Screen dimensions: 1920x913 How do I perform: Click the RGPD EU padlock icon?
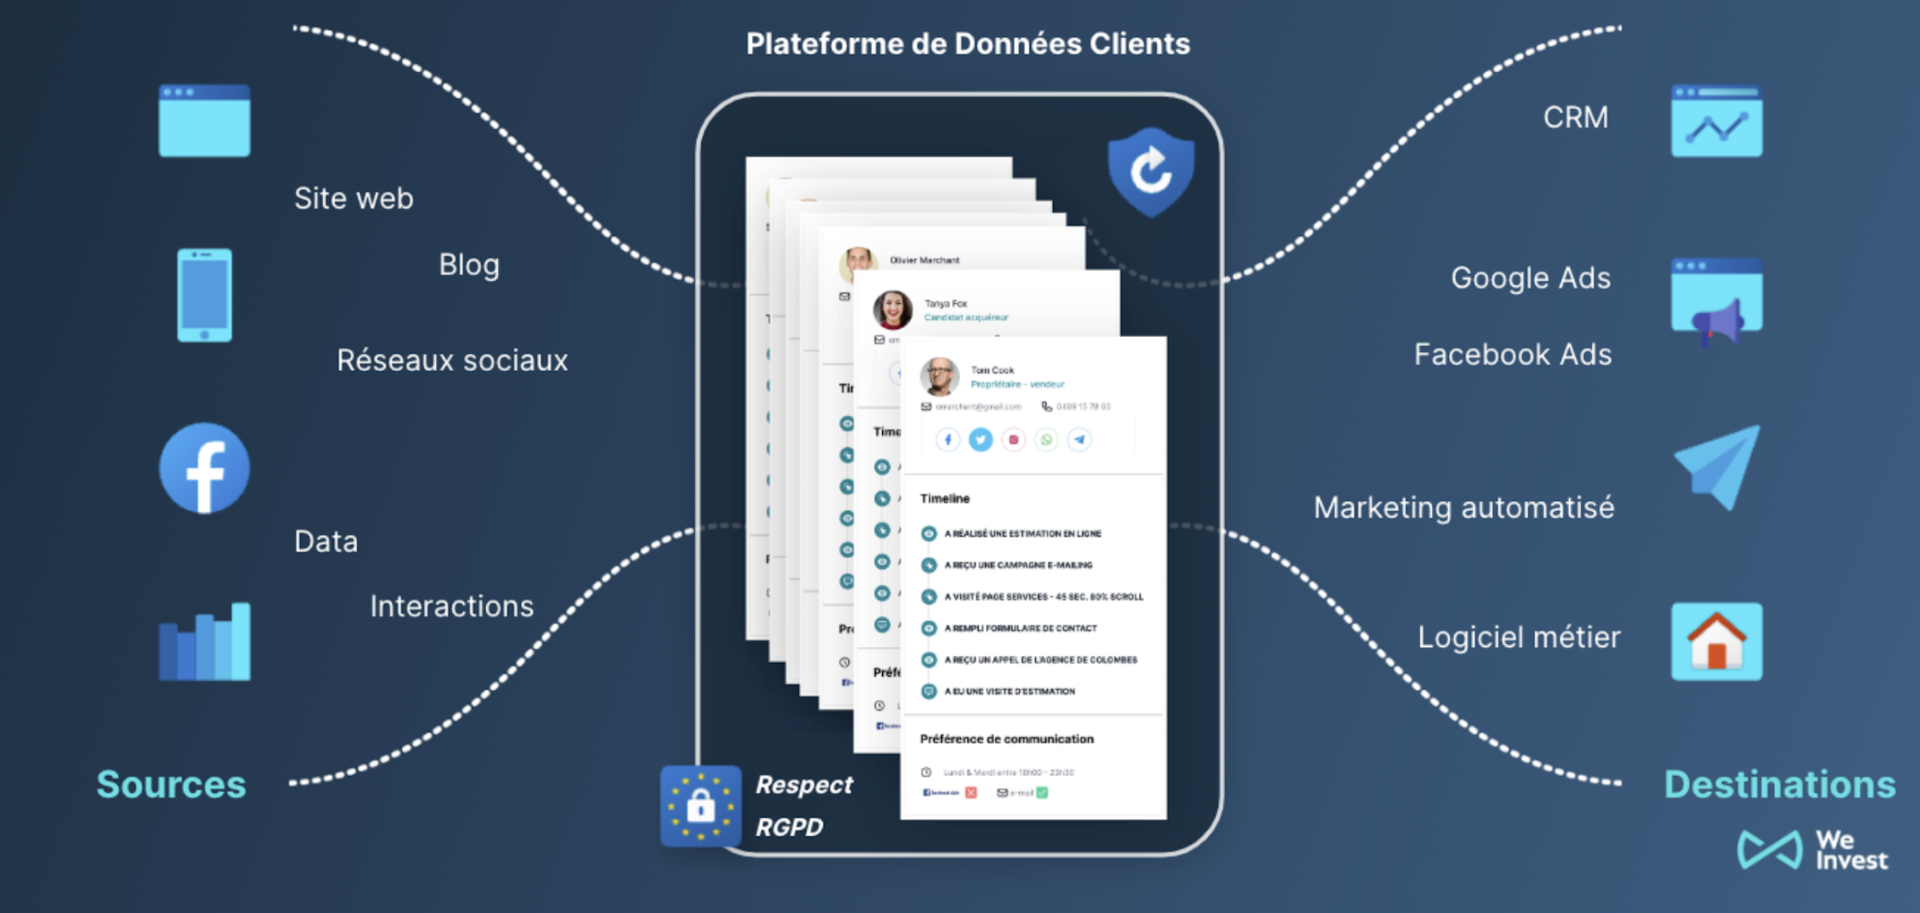701,806
